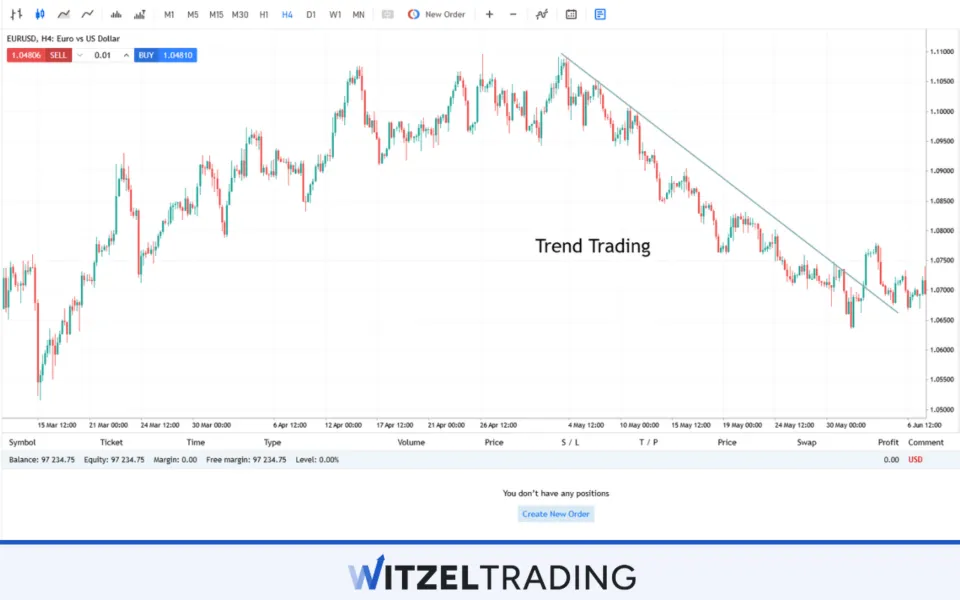Select the candlestick chart type
This screenshot has height=600, width=960.
coord(40,15)
